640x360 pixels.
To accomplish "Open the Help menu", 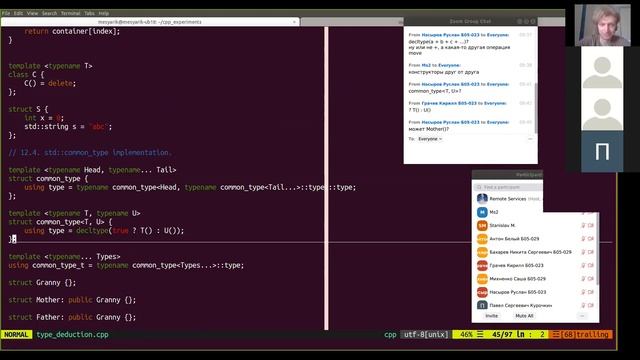I will (x=104, y=13).
